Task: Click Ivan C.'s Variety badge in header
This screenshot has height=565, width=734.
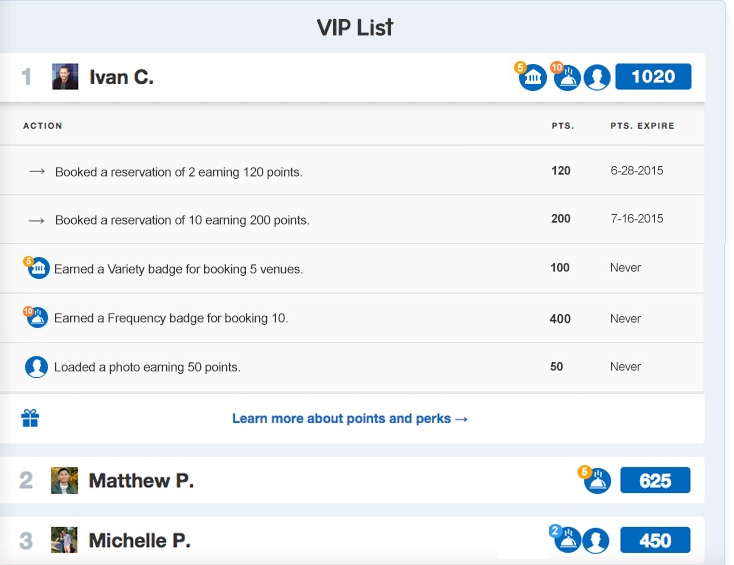Action: [532, 78]
